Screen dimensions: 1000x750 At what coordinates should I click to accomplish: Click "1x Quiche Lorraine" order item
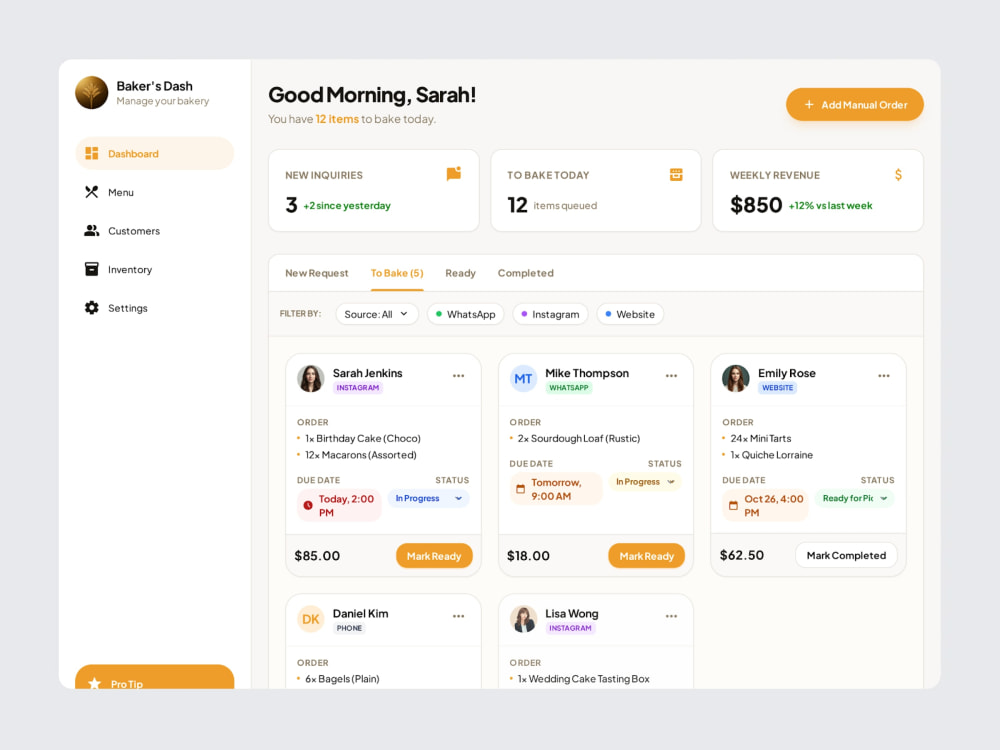pyautogui.click(x=771, y=455)
